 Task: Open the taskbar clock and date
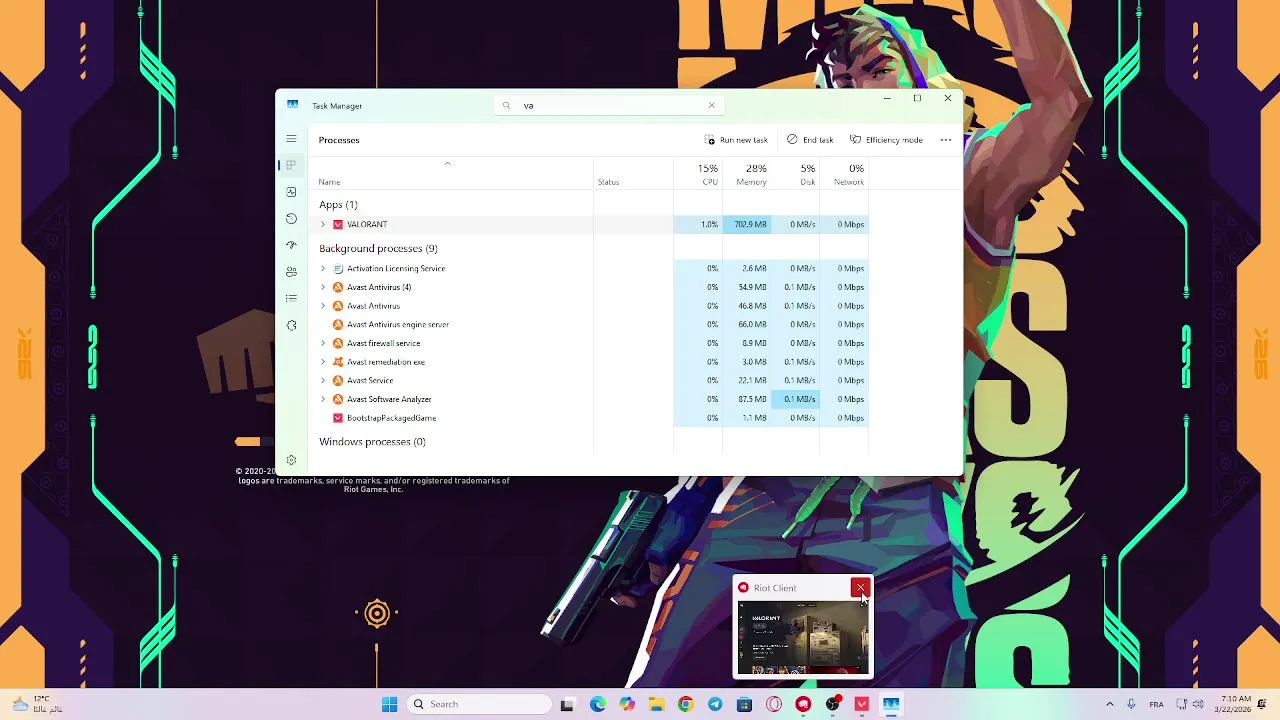click(x=1234, y=704)
